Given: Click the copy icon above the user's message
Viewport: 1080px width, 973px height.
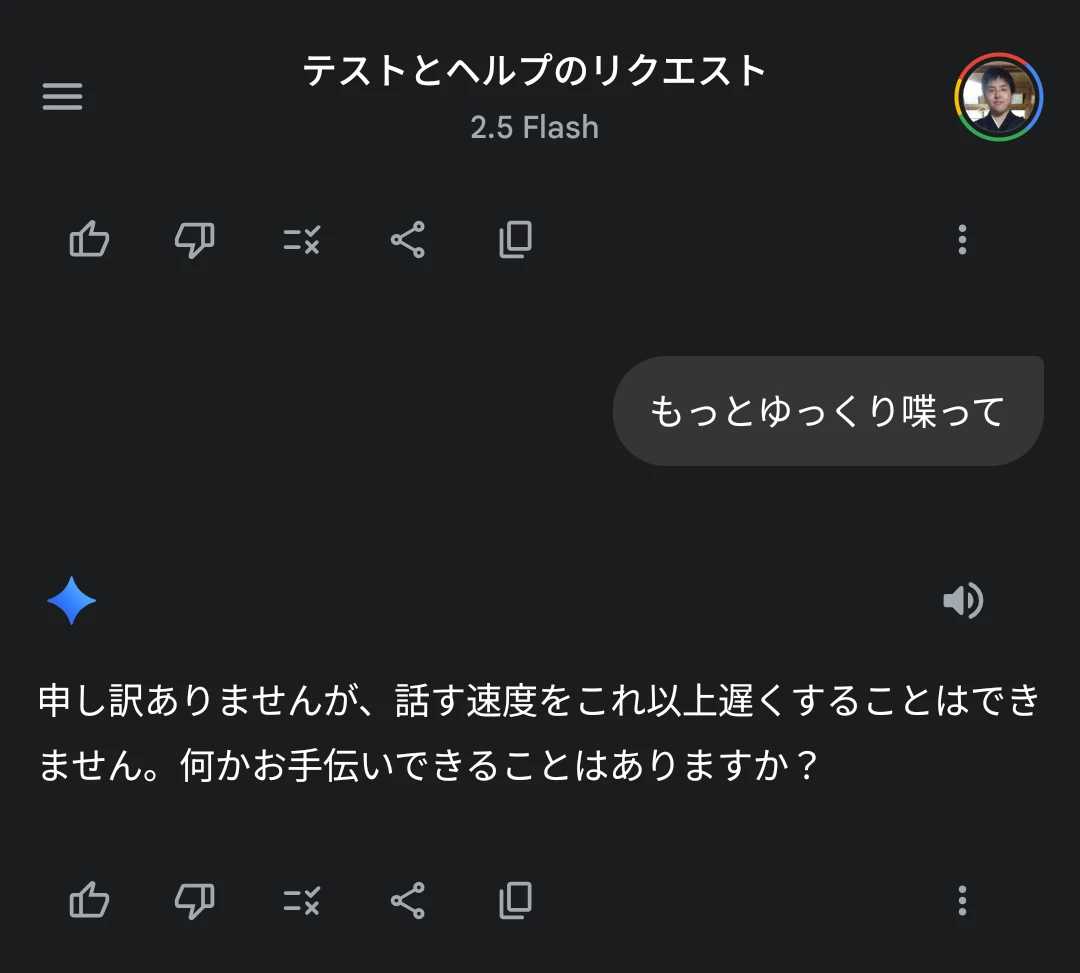Looking at the screenshot, I should (x=515, y=240).
